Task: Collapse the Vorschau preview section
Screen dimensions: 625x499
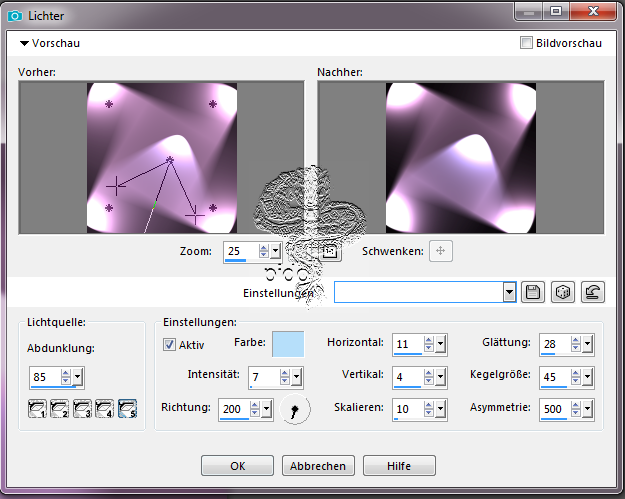Action: point(24,44)
